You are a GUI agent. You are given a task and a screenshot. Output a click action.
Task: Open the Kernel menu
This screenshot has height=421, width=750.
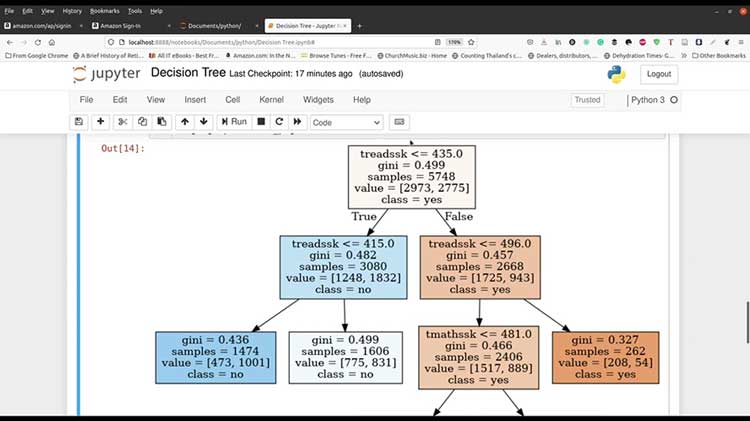coord(271,100)
